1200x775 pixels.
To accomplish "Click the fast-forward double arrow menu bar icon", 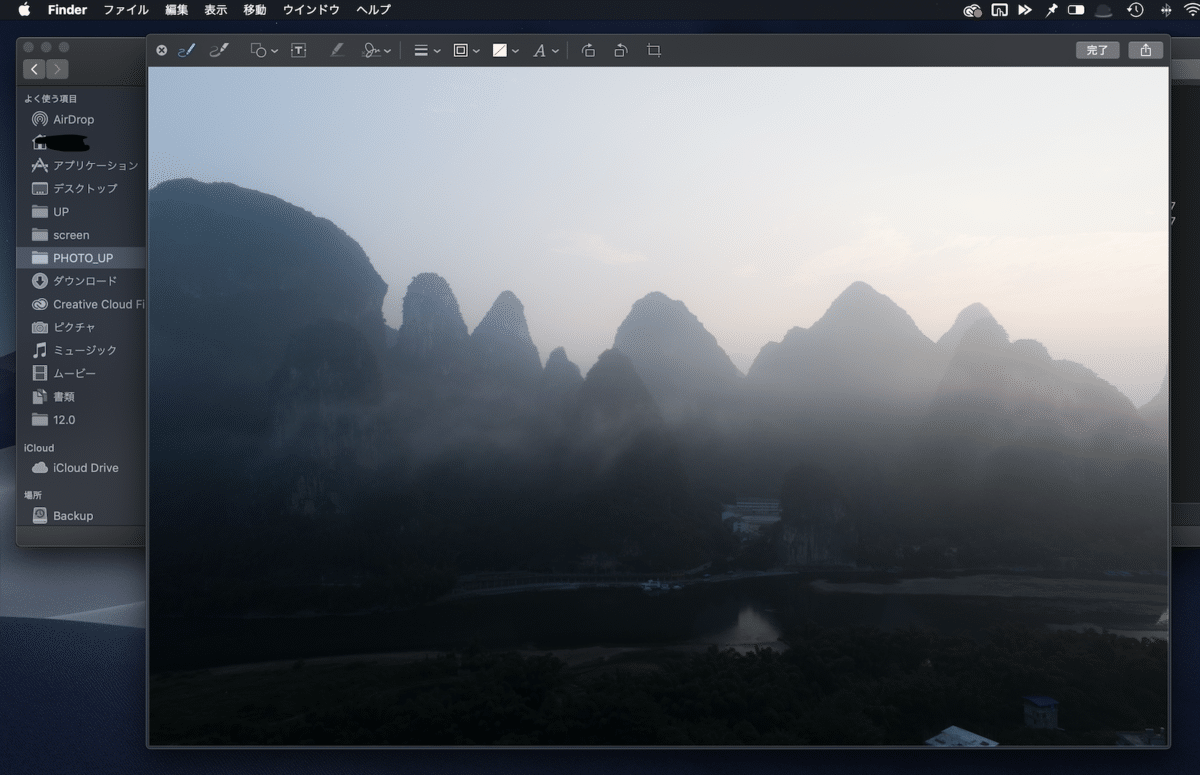I will 1025,10.
